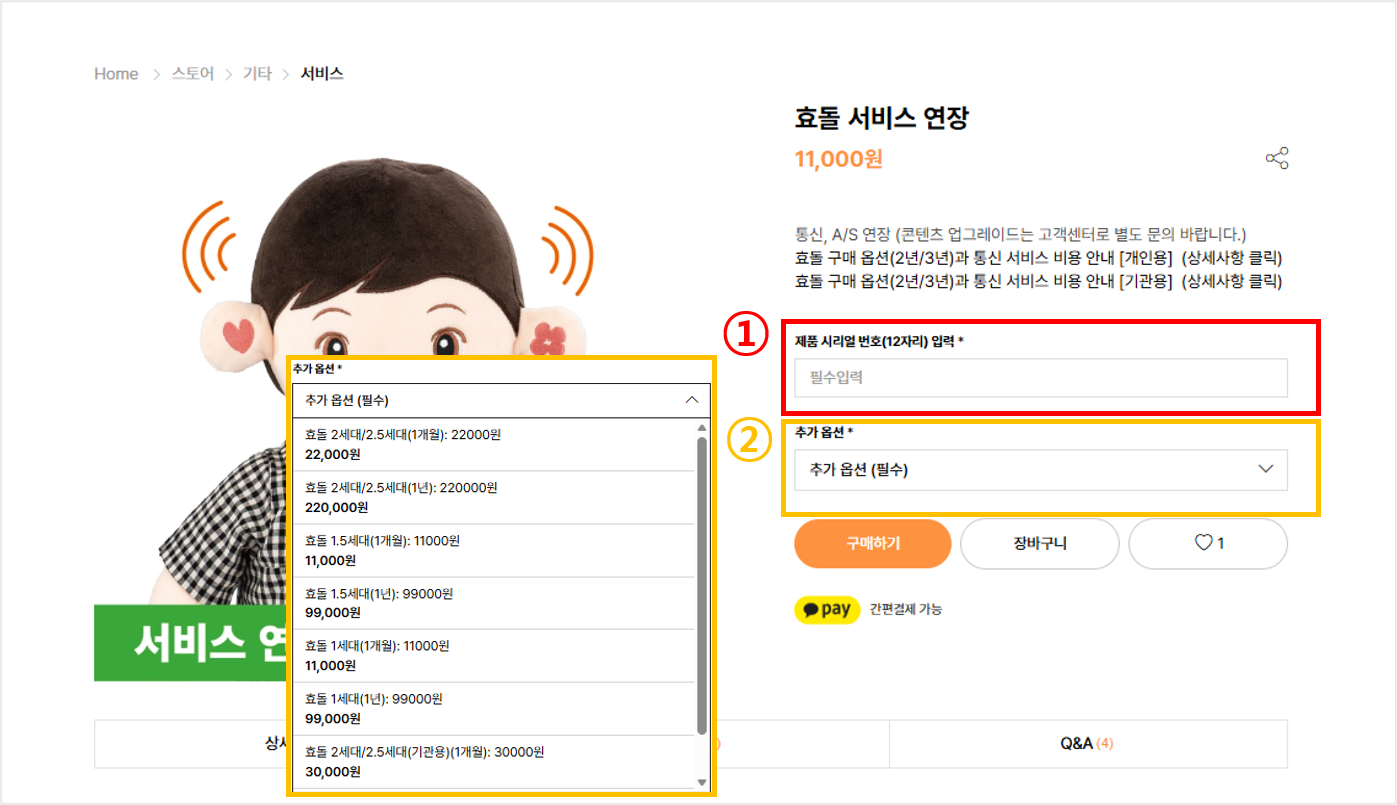Click the option list scroll-up arrow
Viewport: 1397px width, 805px height.
click(x=702, y=427)
